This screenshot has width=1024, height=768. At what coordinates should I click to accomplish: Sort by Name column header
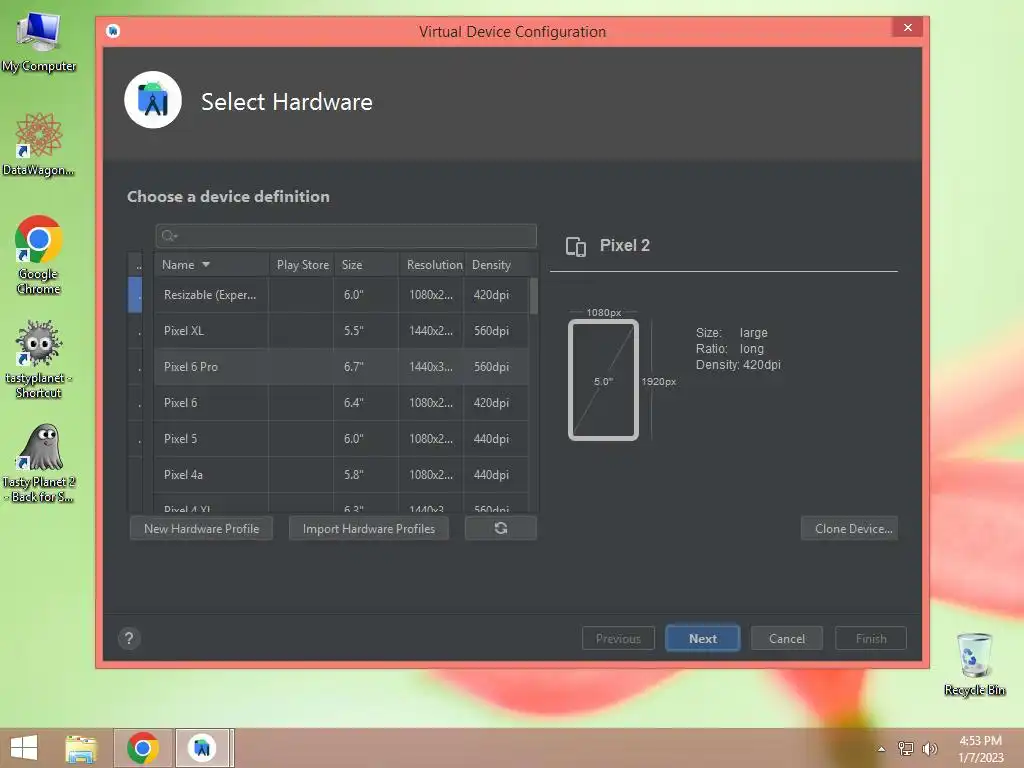[x=211, y=264]
